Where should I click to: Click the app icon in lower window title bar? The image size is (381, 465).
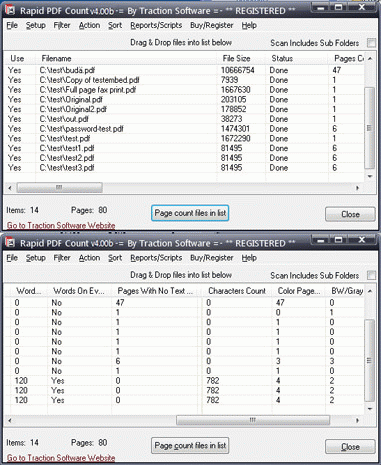pos(10,243)
